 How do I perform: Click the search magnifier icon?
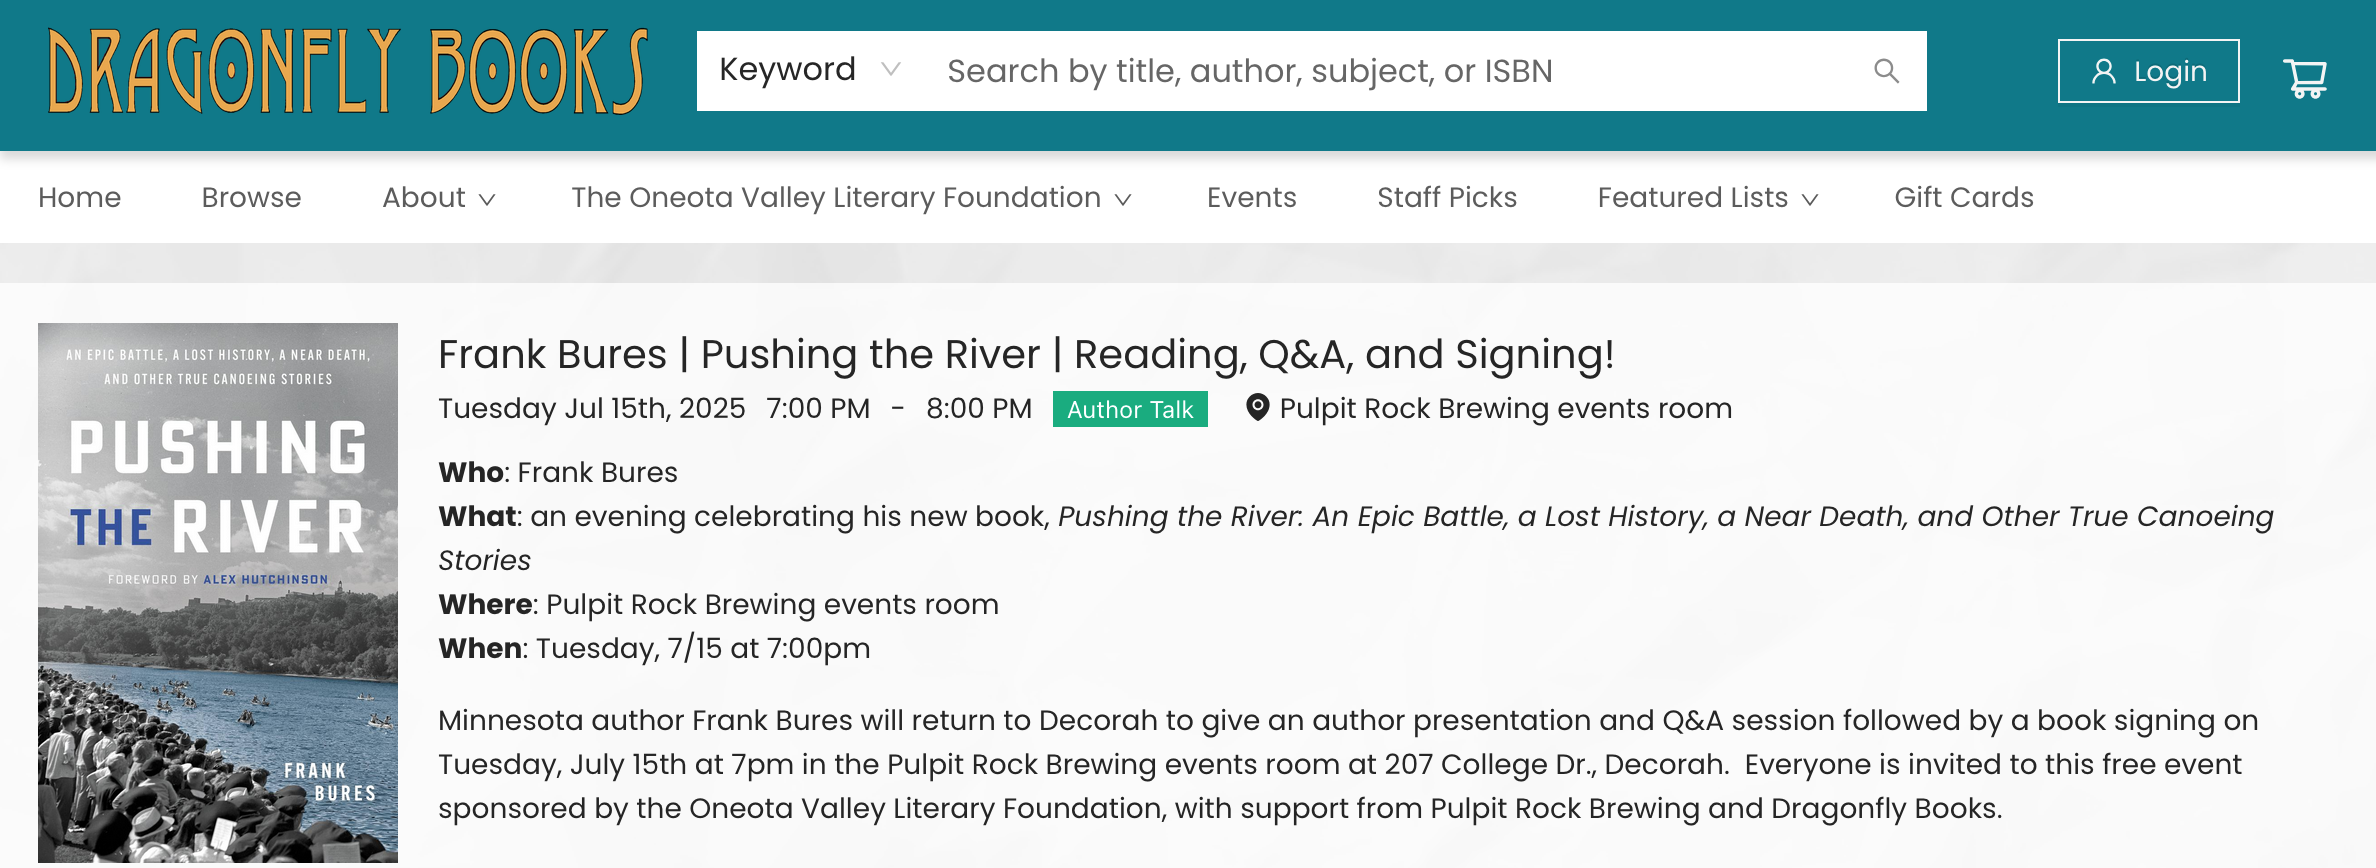coord(1886,71)
